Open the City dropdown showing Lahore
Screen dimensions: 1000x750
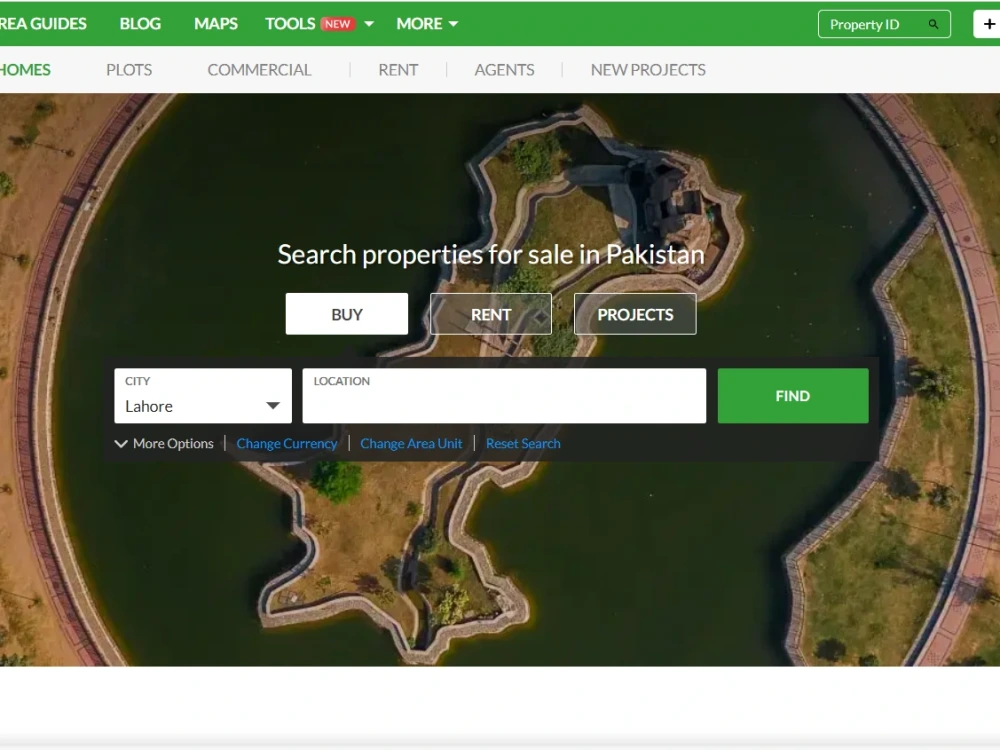(x=203, y=395)
